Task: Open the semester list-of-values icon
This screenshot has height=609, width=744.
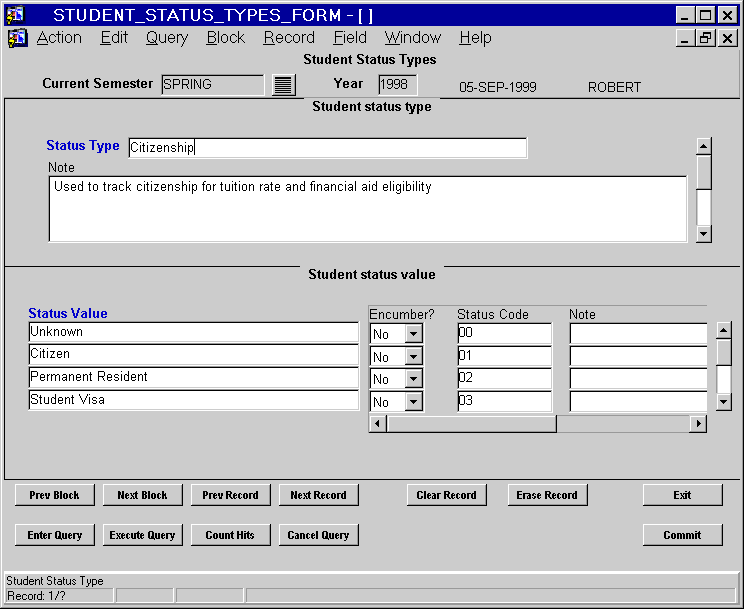Action: click(284, 85)
